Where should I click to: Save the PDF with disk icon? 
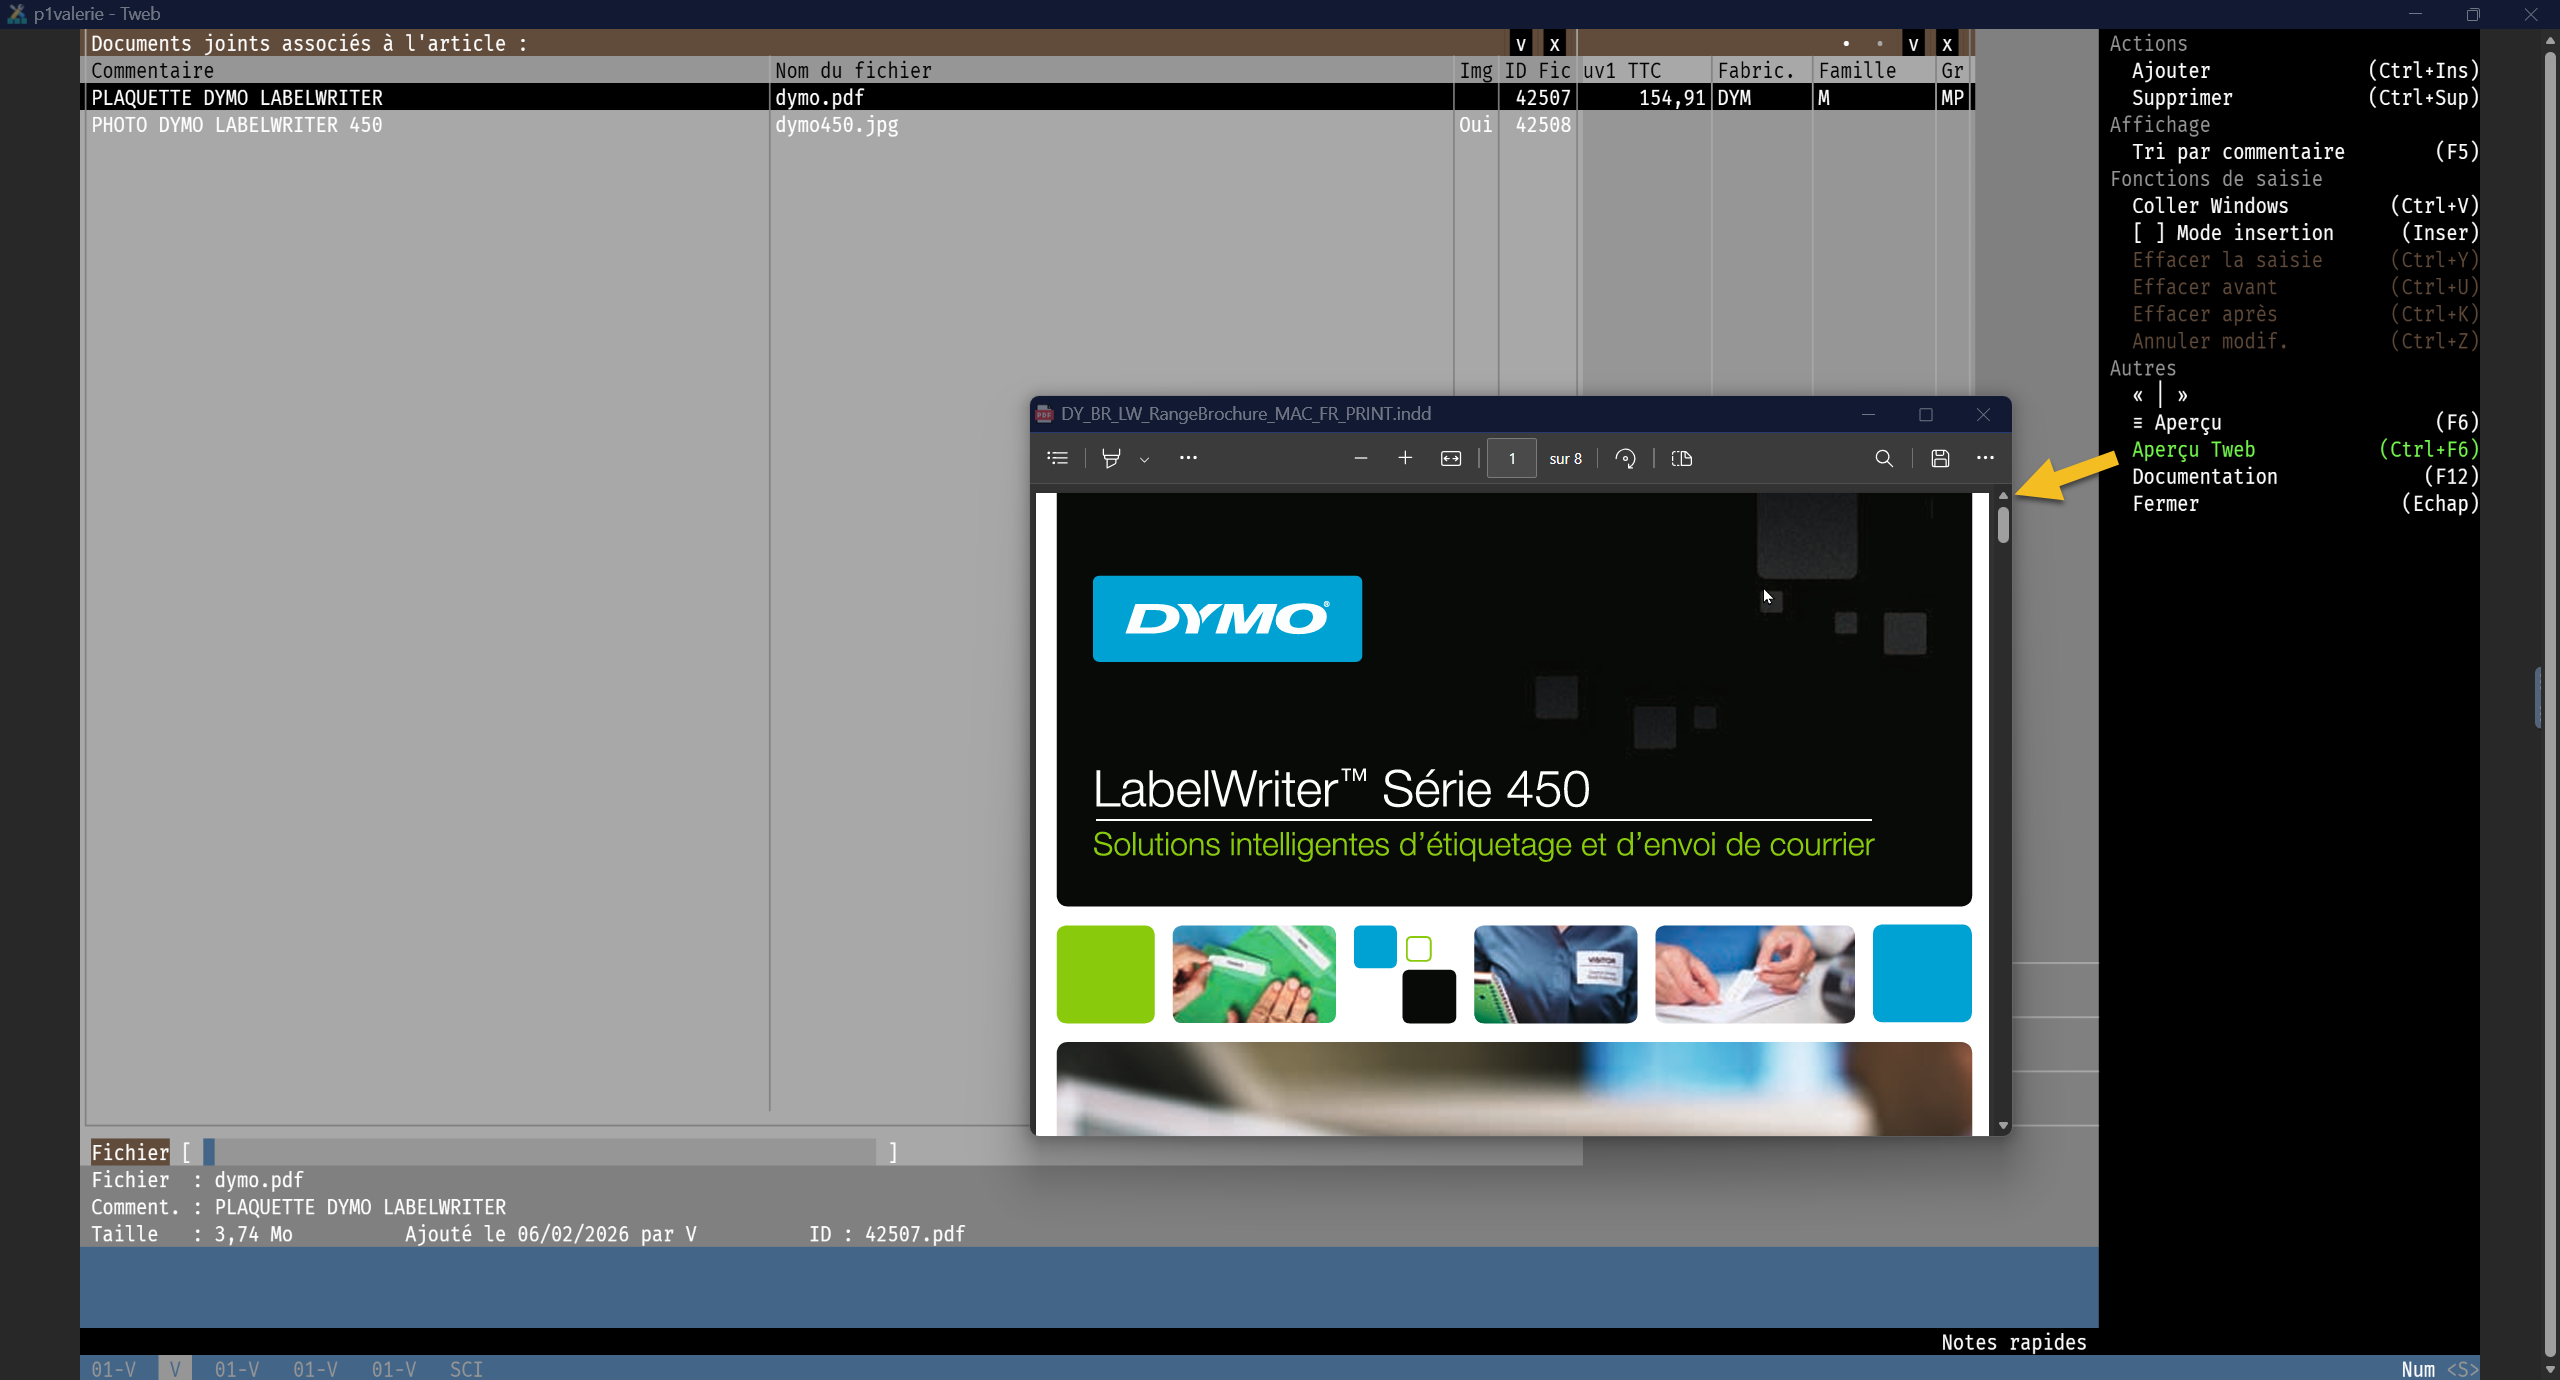click(1940, 458)
